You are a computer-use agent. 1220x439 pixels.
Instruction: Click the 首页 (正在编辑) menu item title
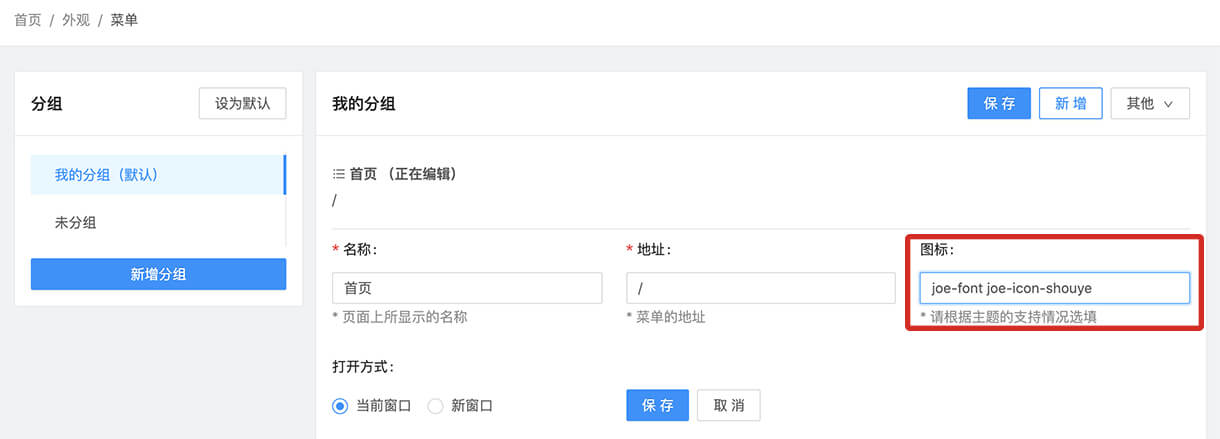coord(403,174)
